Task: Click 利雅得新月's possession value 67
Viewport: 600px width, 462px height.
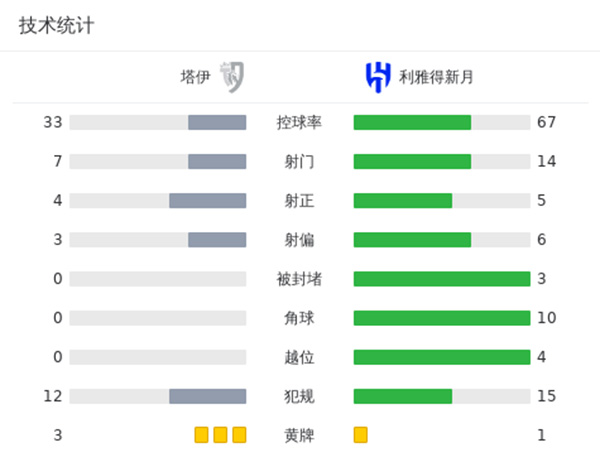Action: tap(546, 123)
